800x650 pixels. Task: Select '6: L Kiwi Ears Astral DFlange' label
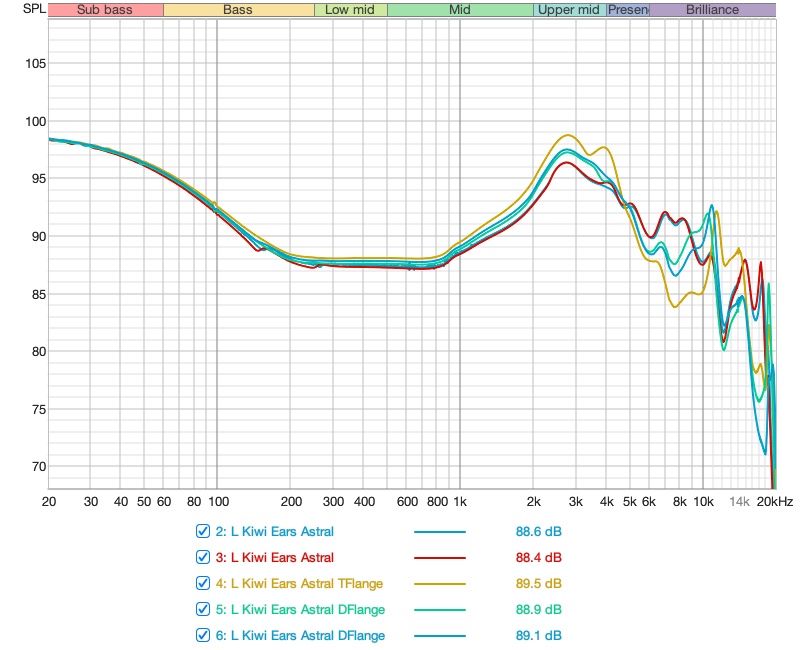click(x=300, y=636)
